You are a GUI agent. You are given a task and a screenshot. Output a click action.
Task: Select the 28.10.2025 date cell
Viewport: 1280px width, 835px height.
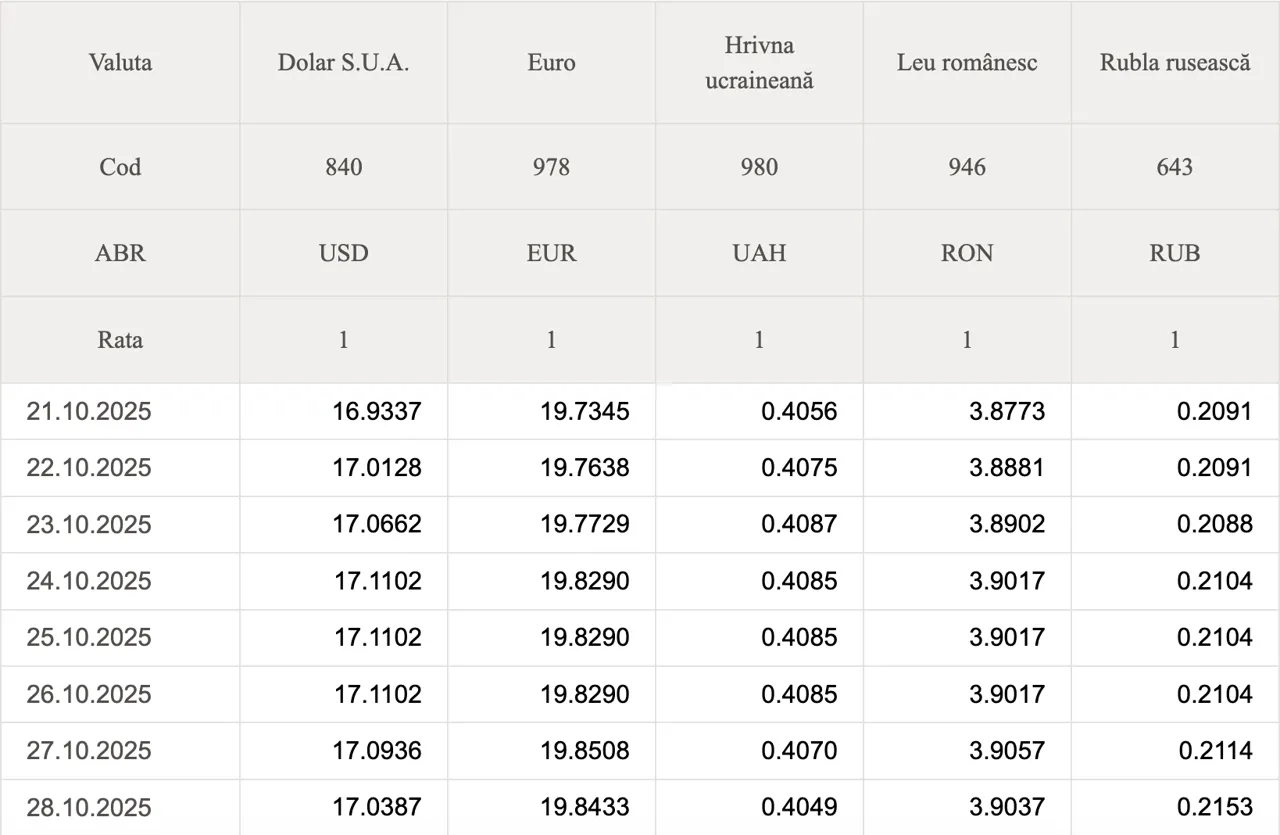click(89, 807)
